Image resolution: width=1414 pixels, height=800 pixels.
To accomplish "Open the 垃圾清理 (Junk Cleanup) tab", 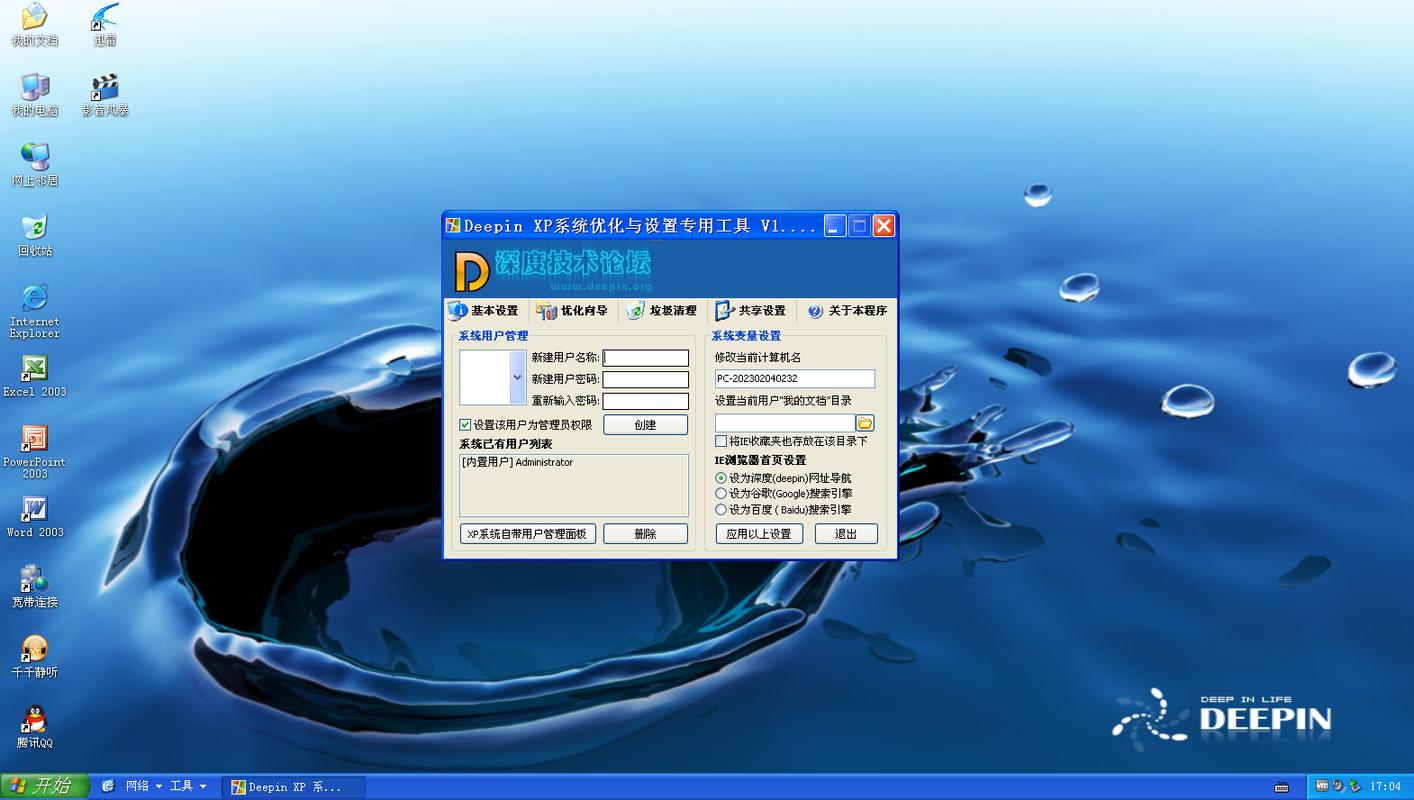I will [661, 311].
